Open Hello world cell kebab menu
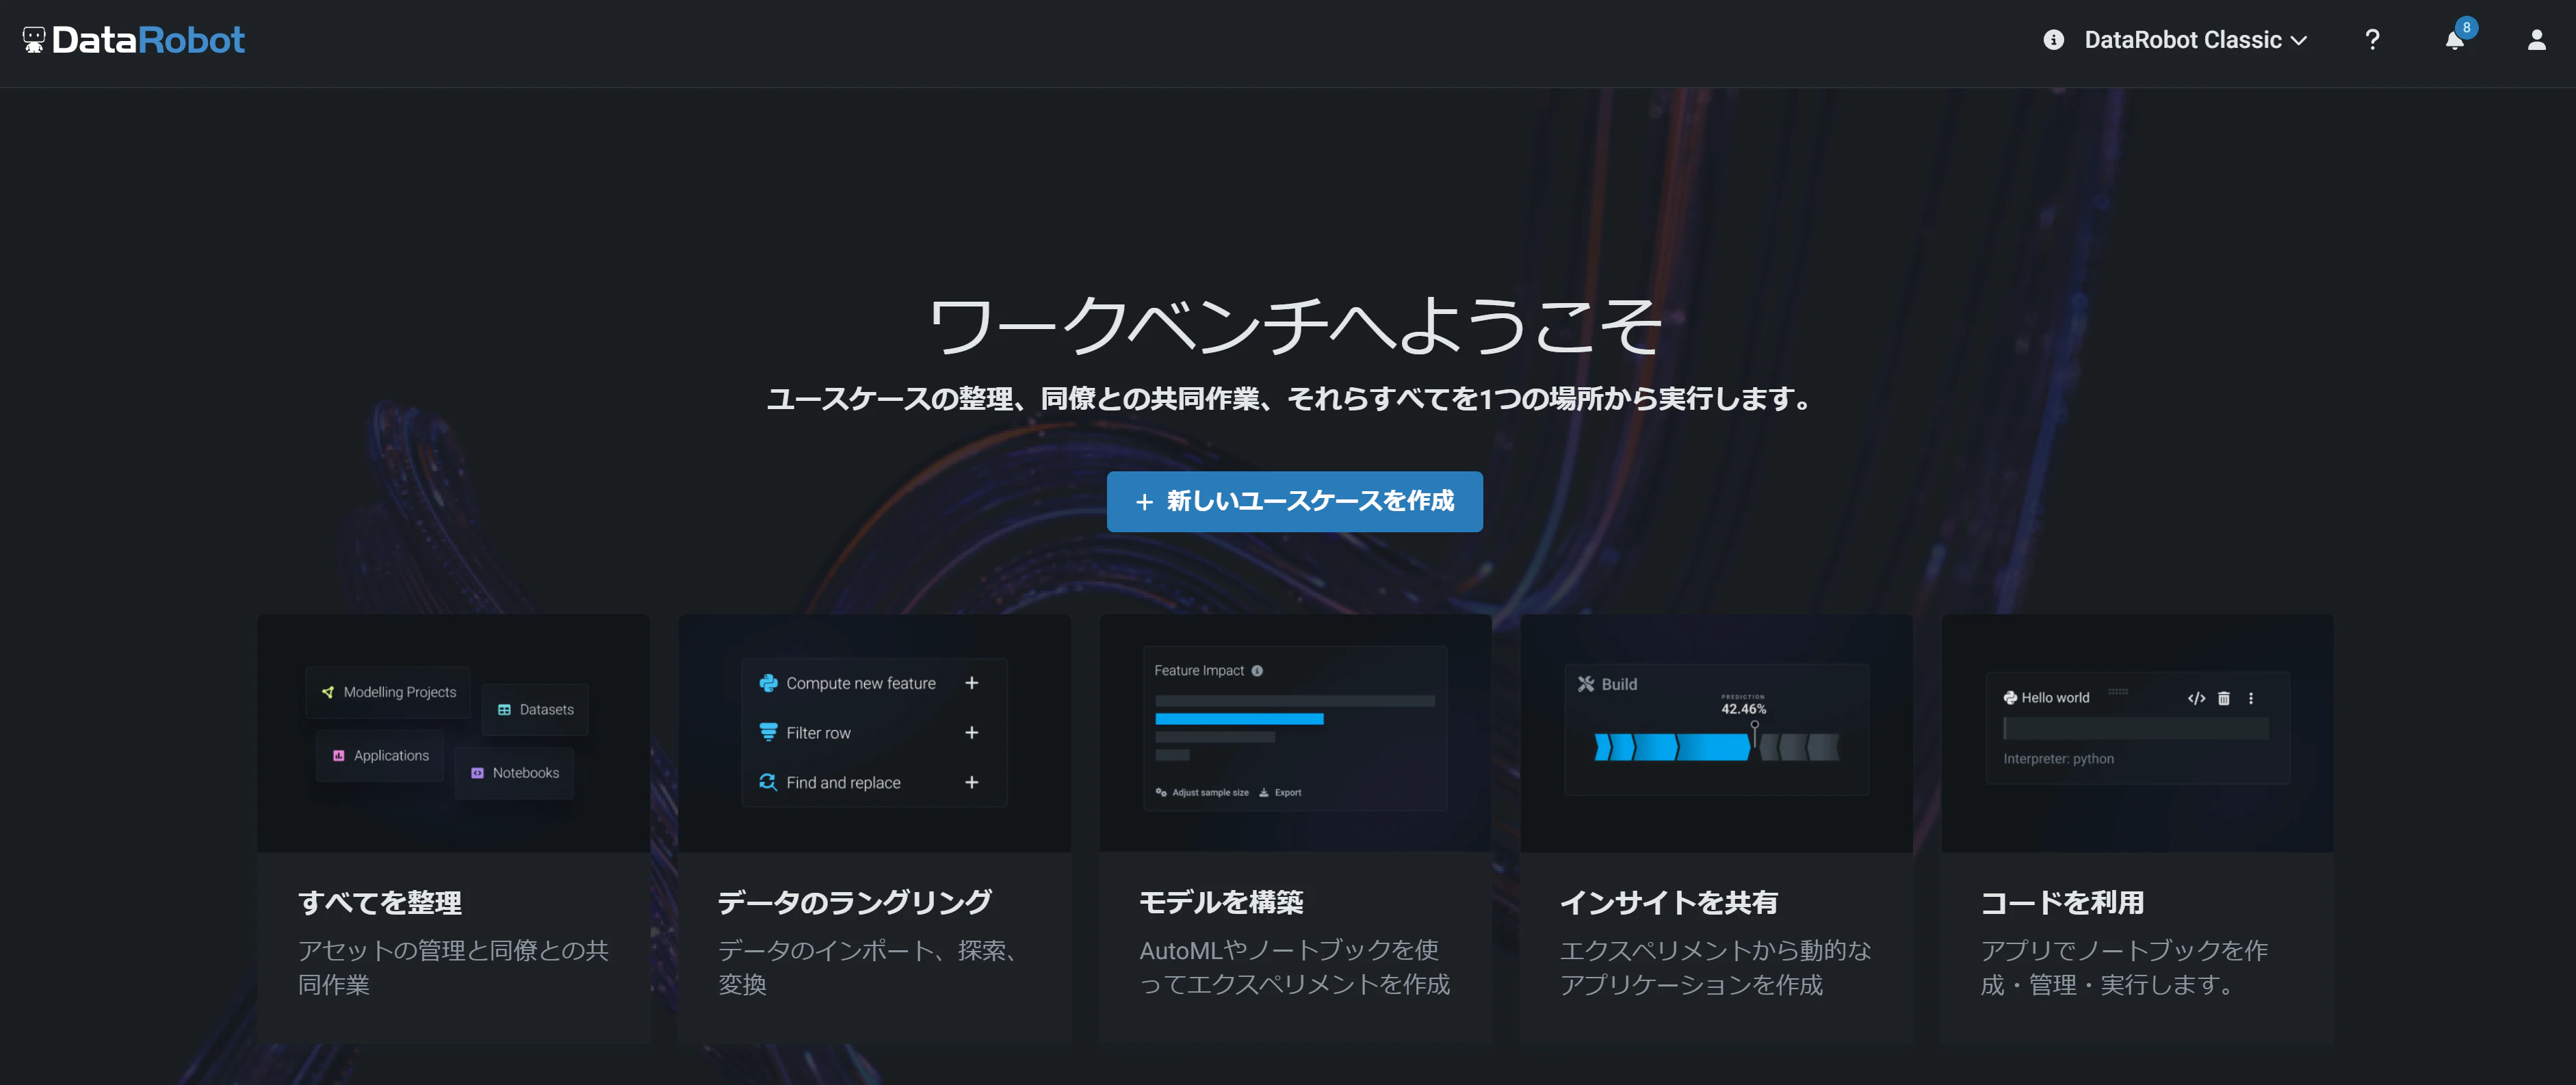 tap(2251, 698)
